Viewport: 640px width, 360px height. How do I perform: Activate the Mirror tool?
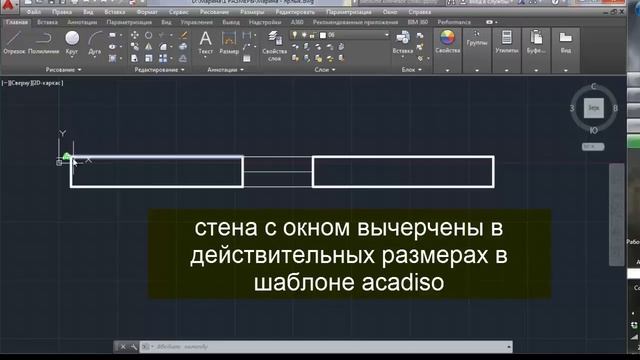(x=149, y=47)
